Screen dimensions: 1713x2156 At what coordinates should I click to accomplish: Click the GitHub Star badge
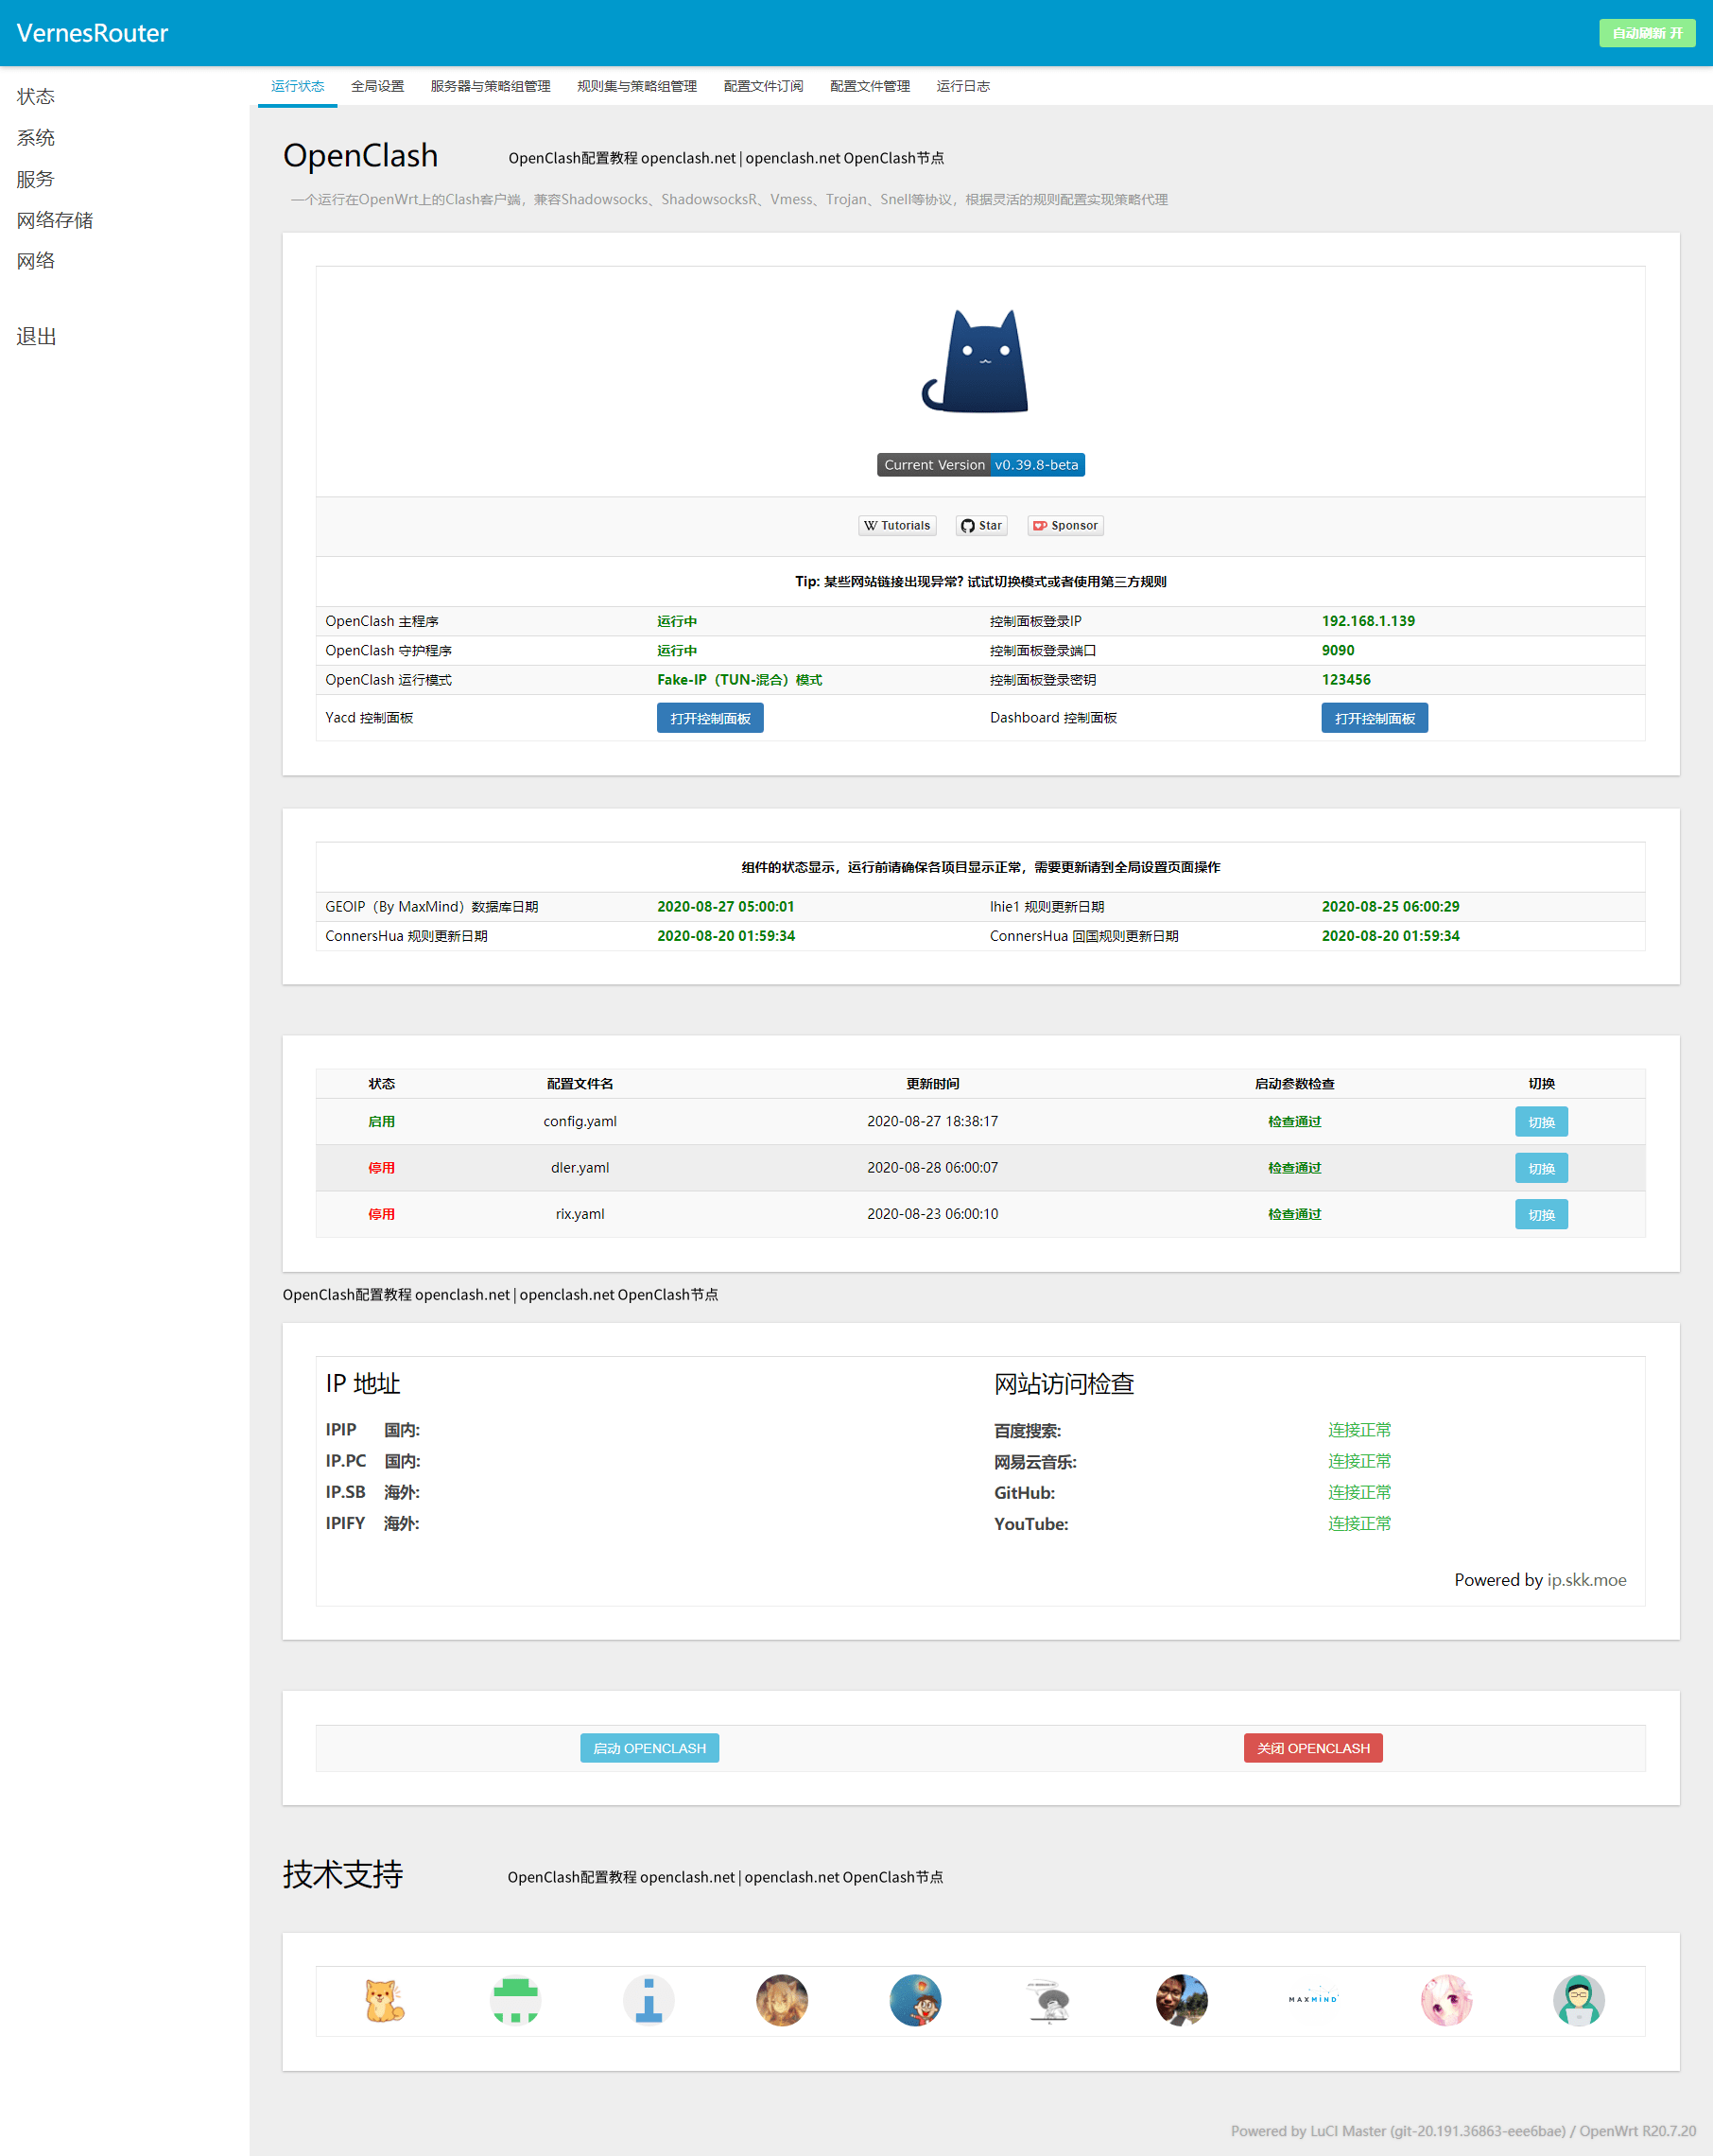click(981, 526)
